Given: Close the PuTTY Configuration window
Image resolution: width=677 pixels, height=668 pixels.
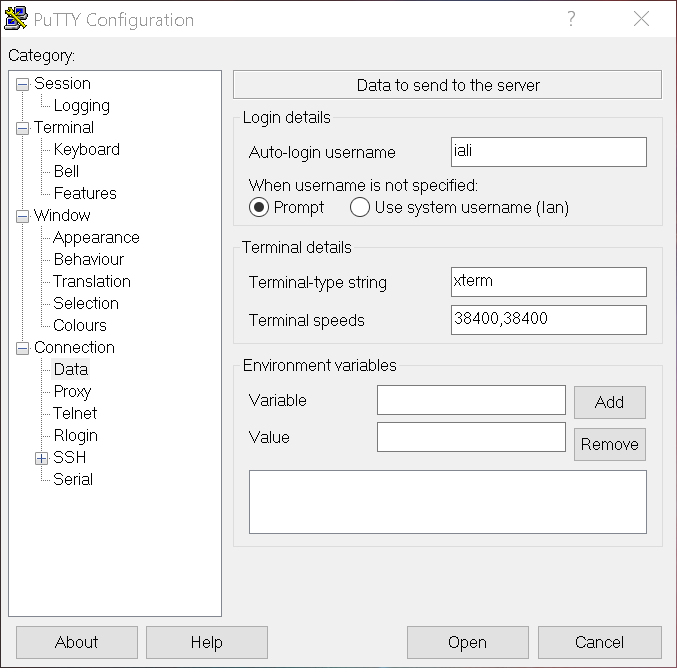Looking at the screenshot, I should click(x=641, y=19).
